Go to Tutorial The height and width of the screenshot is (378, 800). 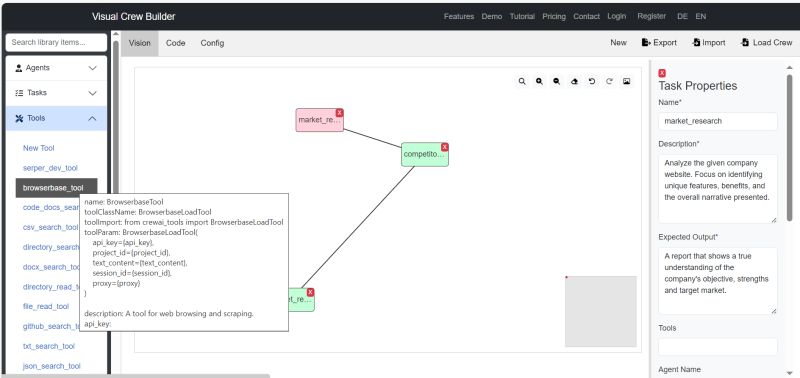pyautogui.click(x=522, y=16)
